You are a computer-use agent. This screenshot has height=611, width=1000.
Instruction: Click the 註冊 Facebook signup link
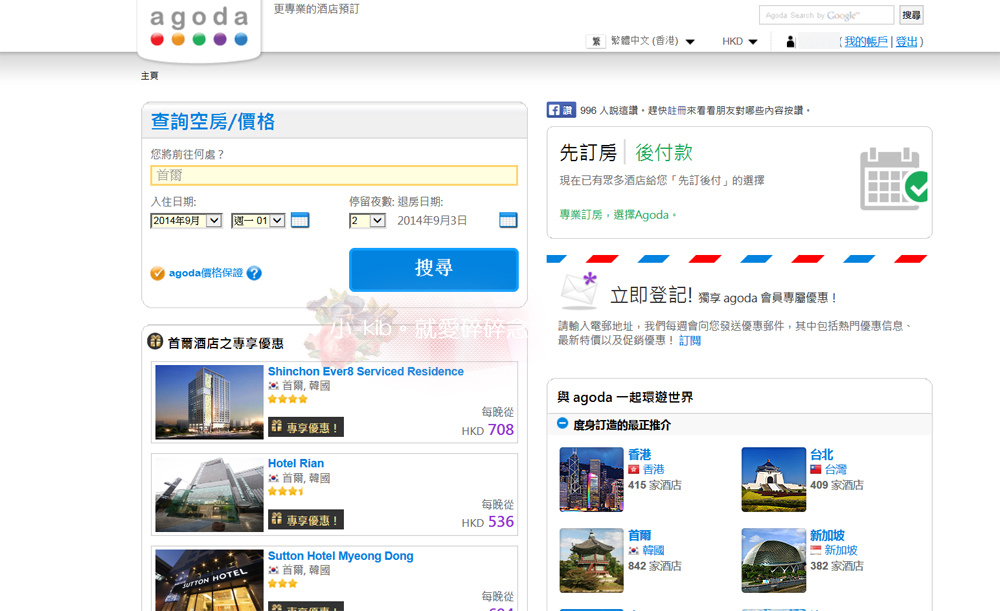pyautogui.click(x=677, y=110)
